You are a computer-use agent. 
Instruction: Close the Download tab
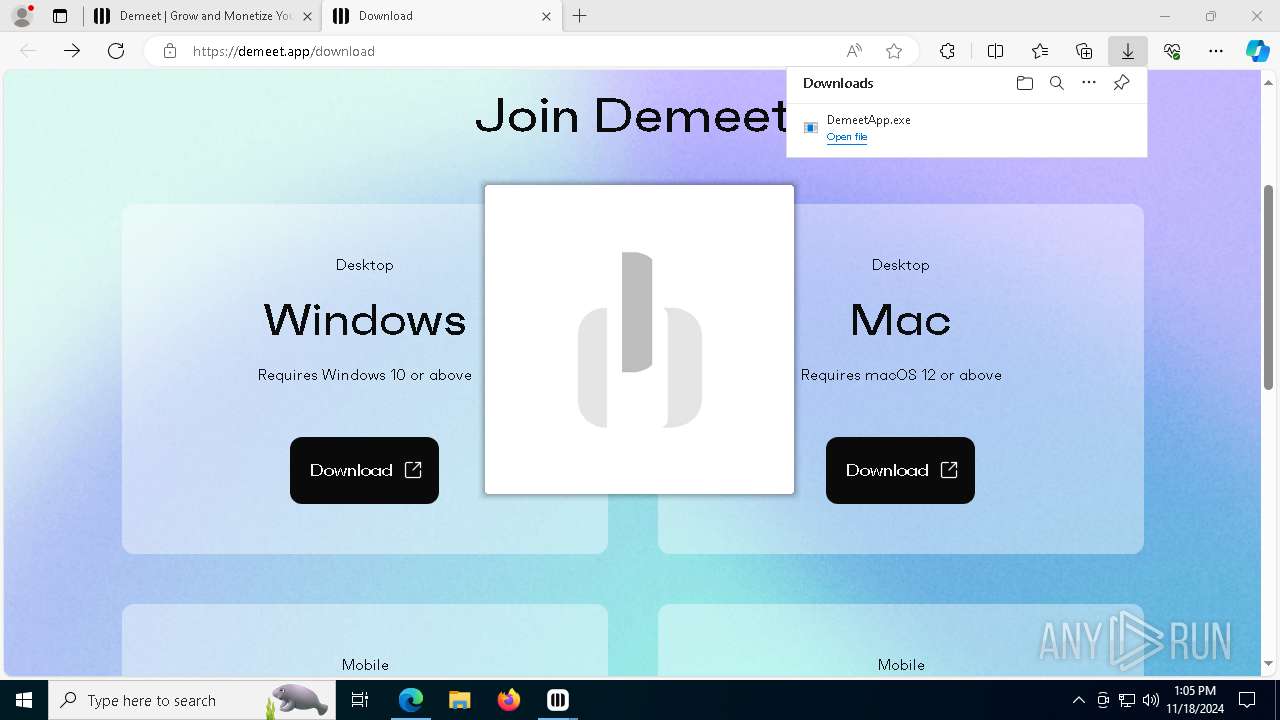coord(546,16)
